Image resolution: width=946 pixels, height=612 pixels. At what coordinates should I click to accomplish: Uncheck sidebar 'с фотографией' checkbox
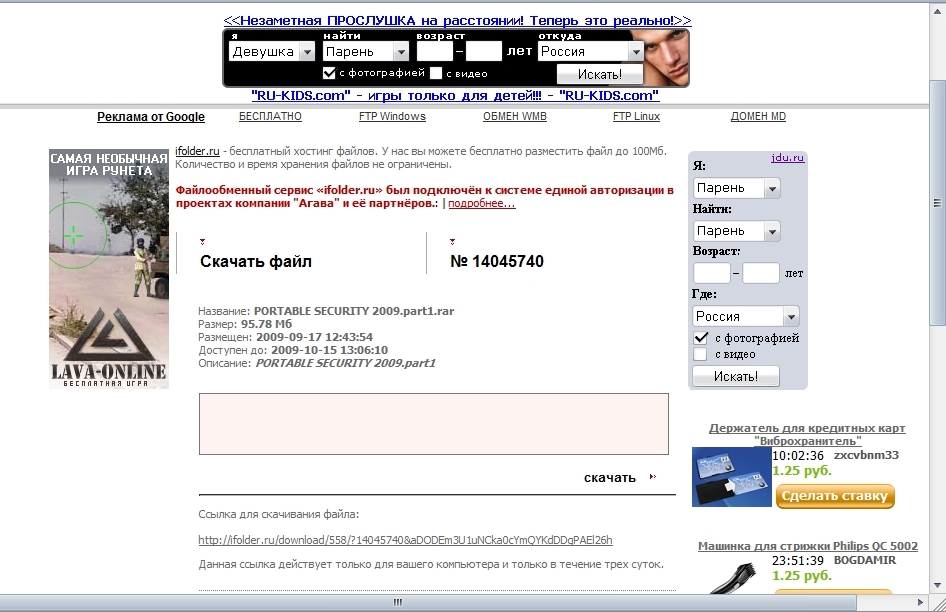(700, 338)
